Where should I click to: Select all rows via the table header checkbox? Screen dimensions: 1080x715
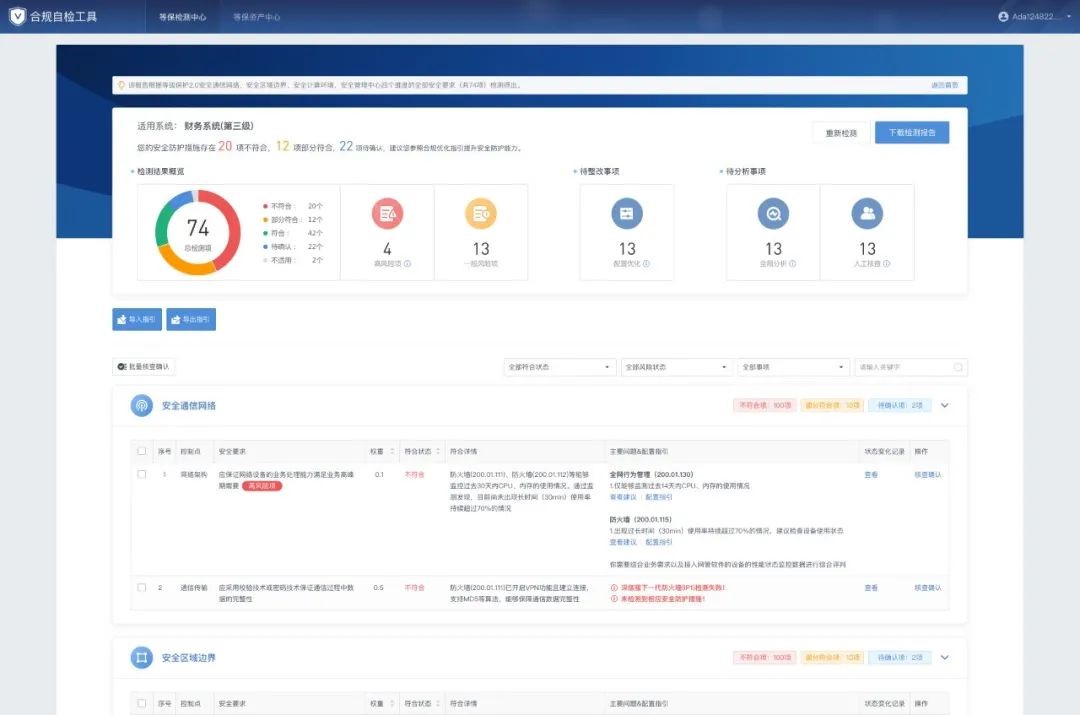point(141,450)
